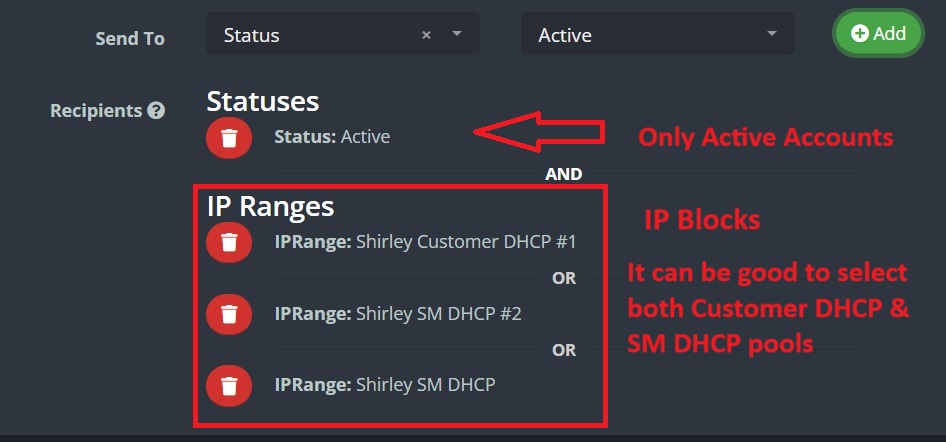Remove the last Shirley SM DHCP range
The width and height of the screenshot is (946, 442).
229,385
